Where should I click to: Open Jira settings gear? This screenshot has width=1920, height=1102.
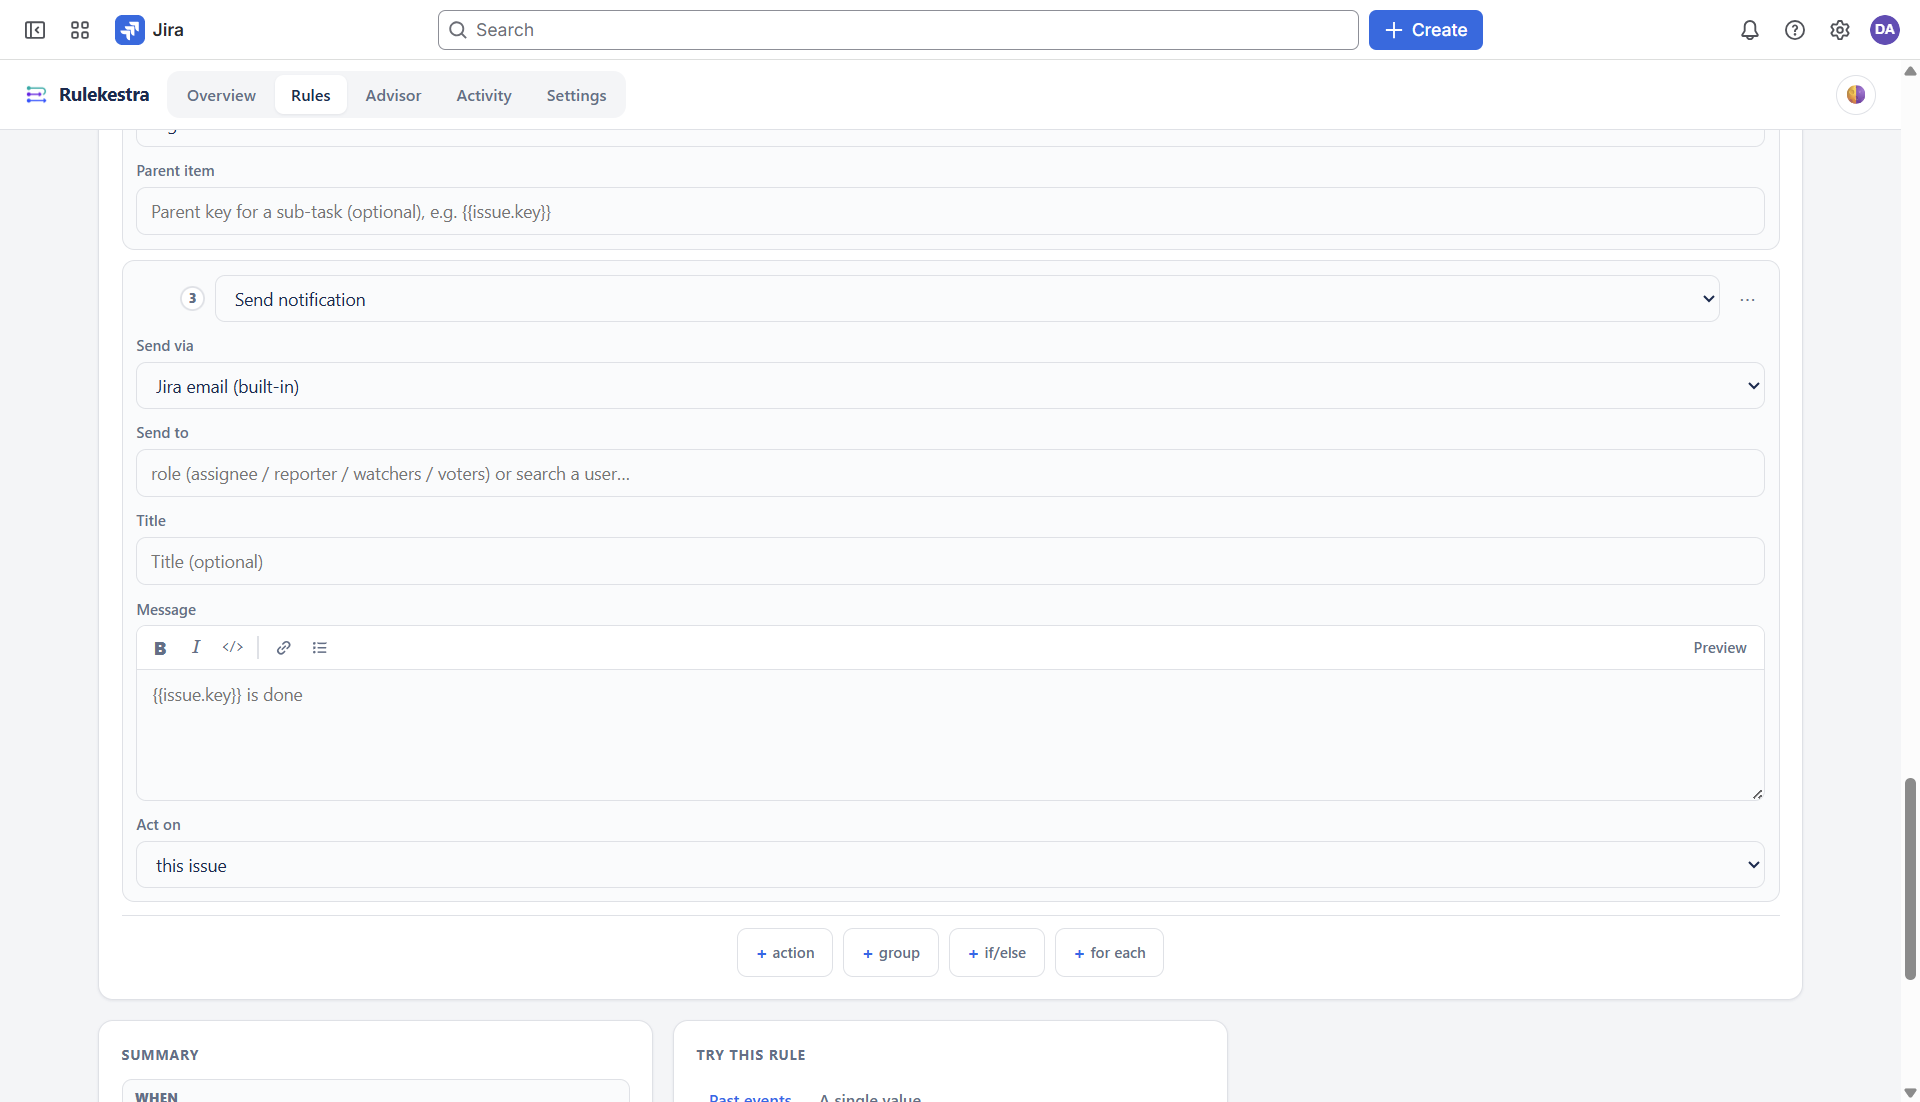point(1839,30)
